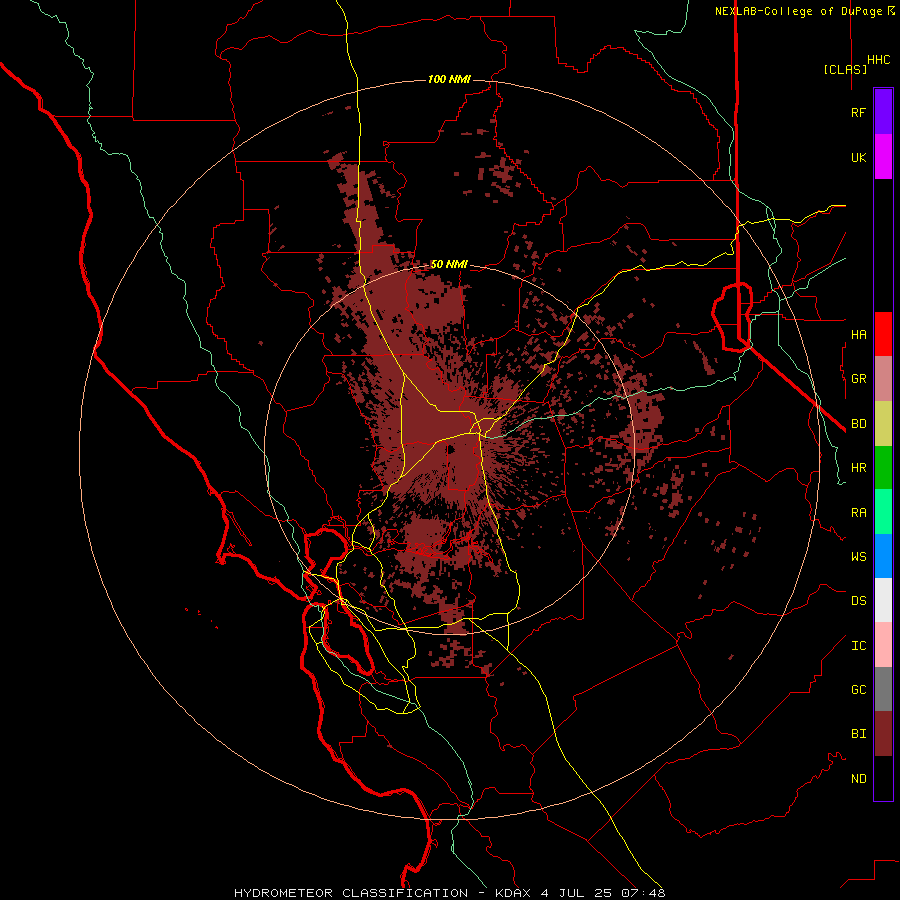
Task: Click the RA light green legend swatch
Action: pos(883,512)
